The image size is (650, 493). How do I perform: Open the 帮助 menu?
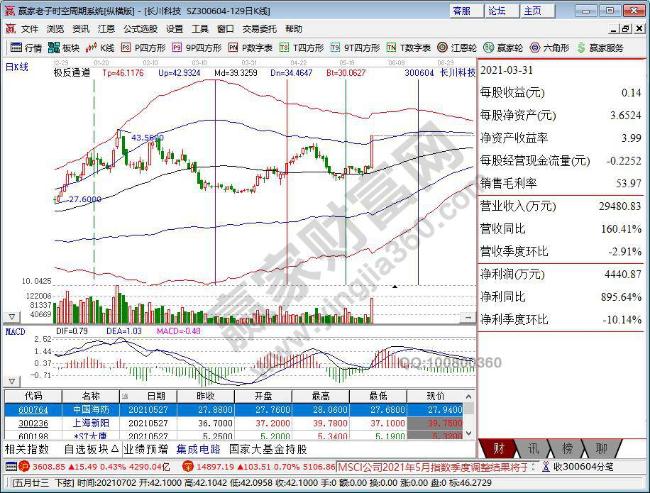click(x=293, y=29)
